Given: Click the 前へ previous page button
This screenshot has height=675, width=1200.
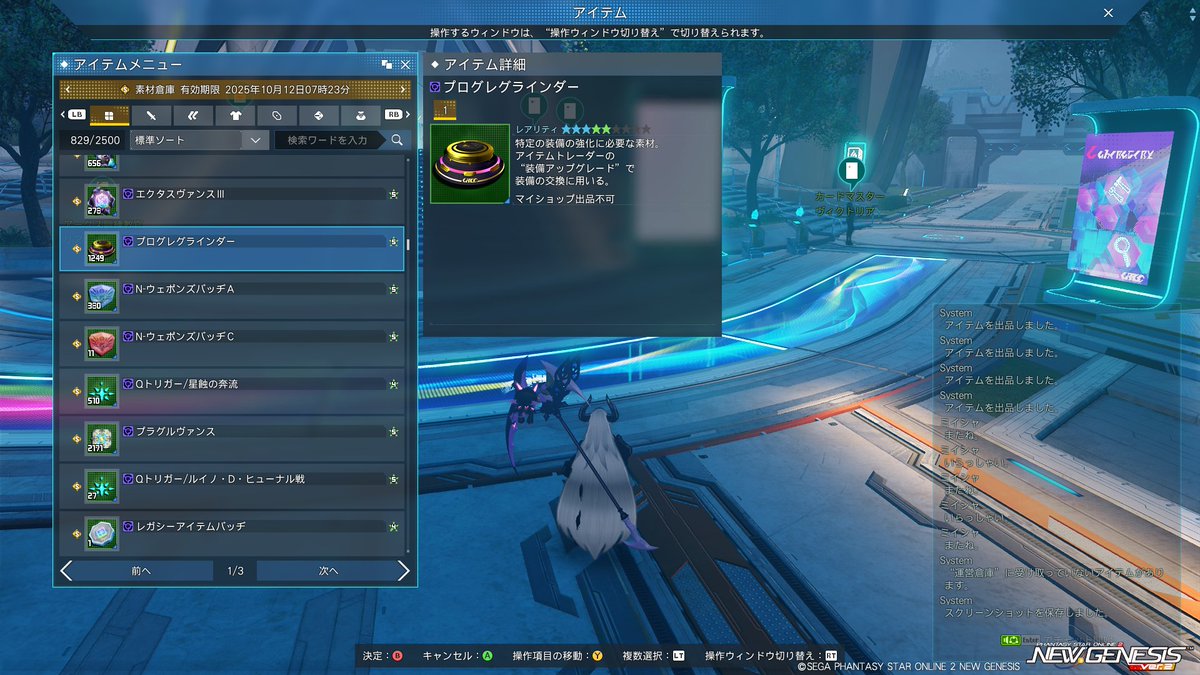Looking at the screenshot, I should [142, 571].
